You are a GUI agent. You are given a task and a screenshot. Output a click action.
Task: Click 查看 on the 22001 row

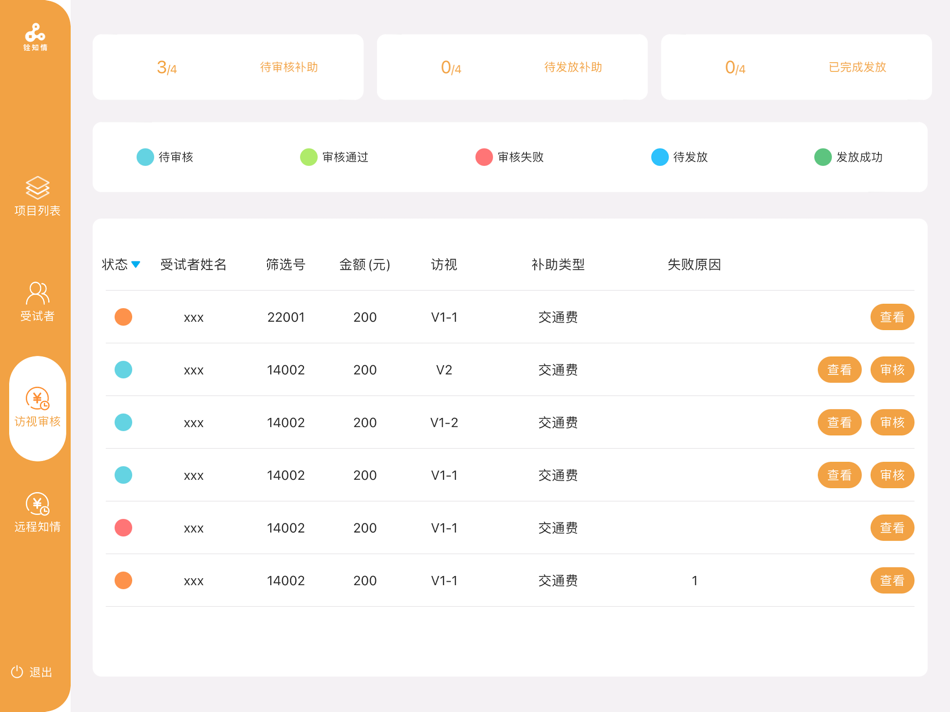pyautogui.click(x=891, y=317)
